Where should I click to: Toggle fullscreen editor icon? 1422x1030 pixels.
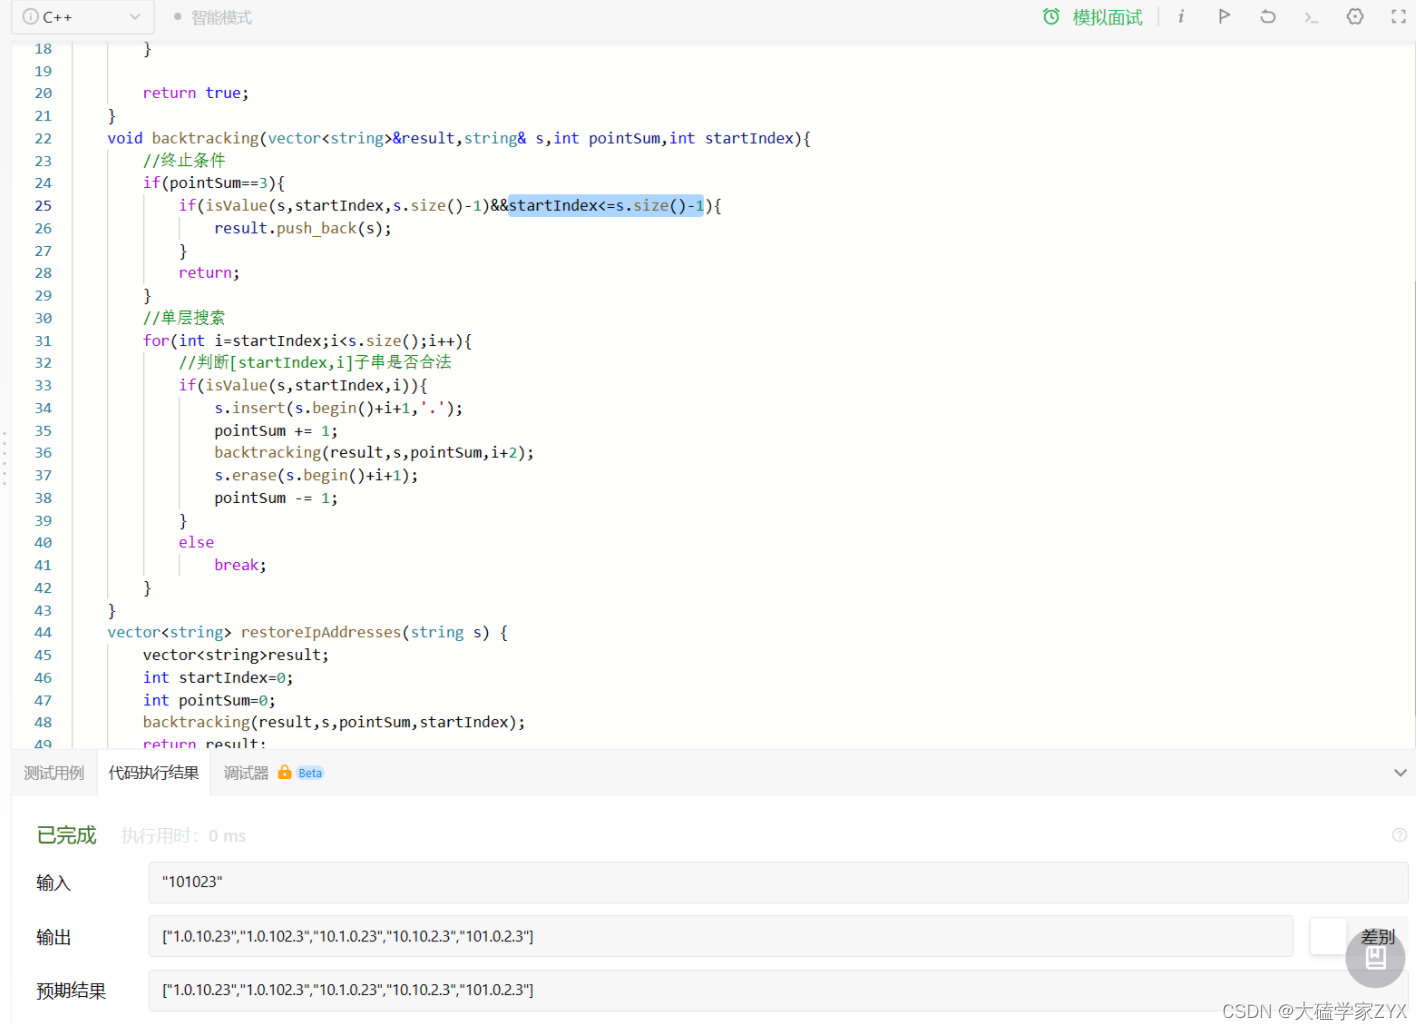point(1399,16)
